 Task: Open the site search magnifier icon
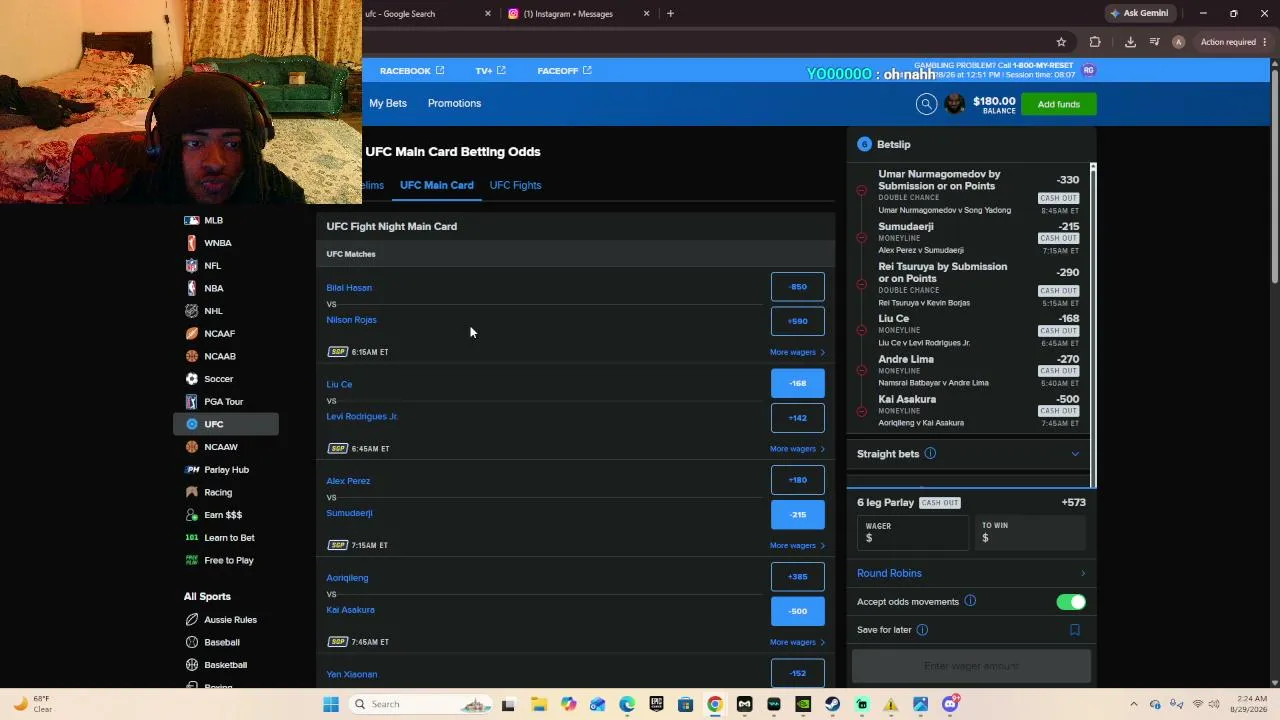click(x=926, y=103)
